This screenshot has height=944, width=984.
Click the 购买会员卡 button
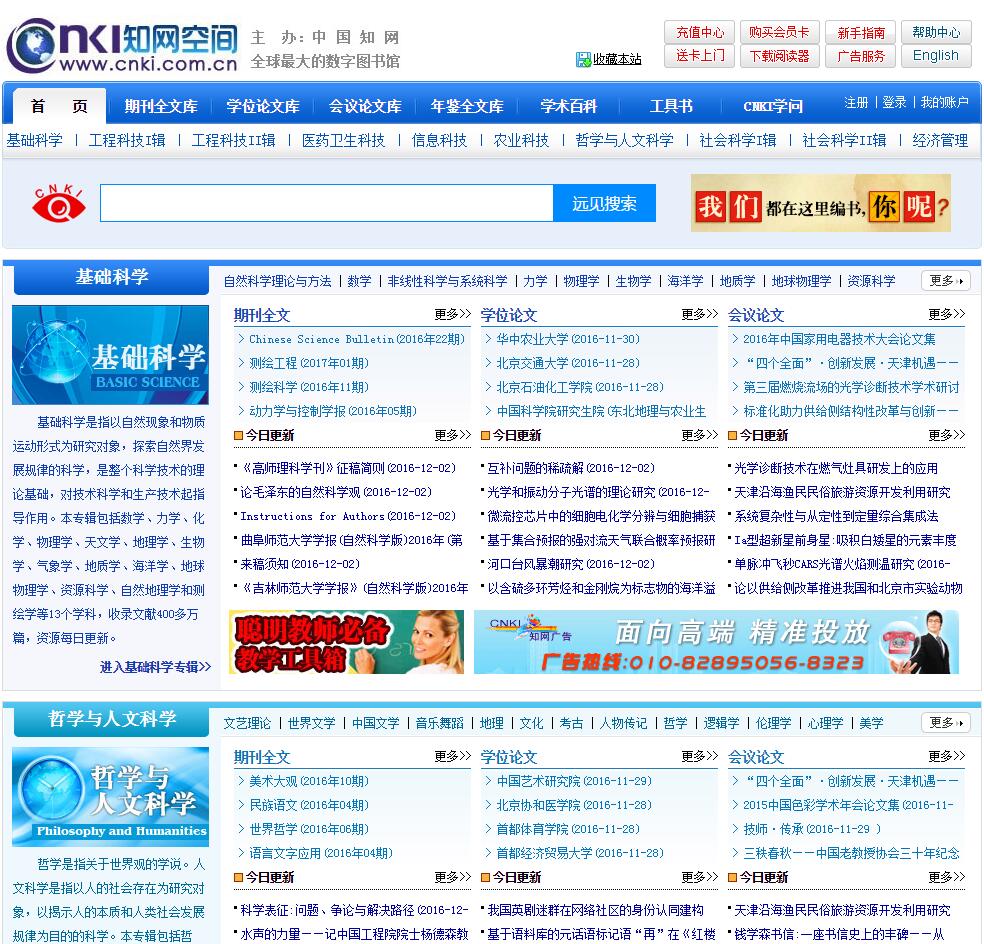779,32
